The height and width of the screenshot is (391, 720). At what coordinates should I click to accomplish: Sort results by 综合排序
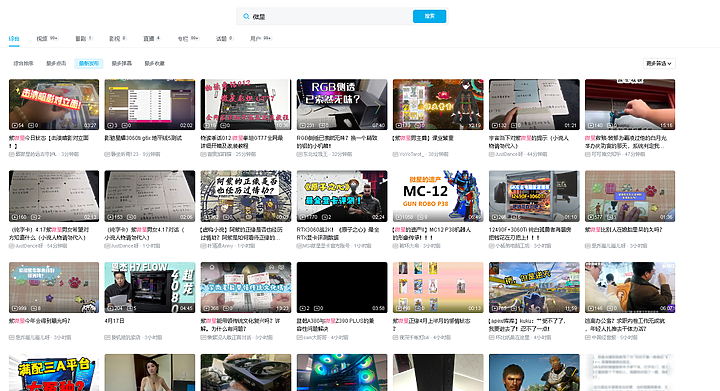23,63
